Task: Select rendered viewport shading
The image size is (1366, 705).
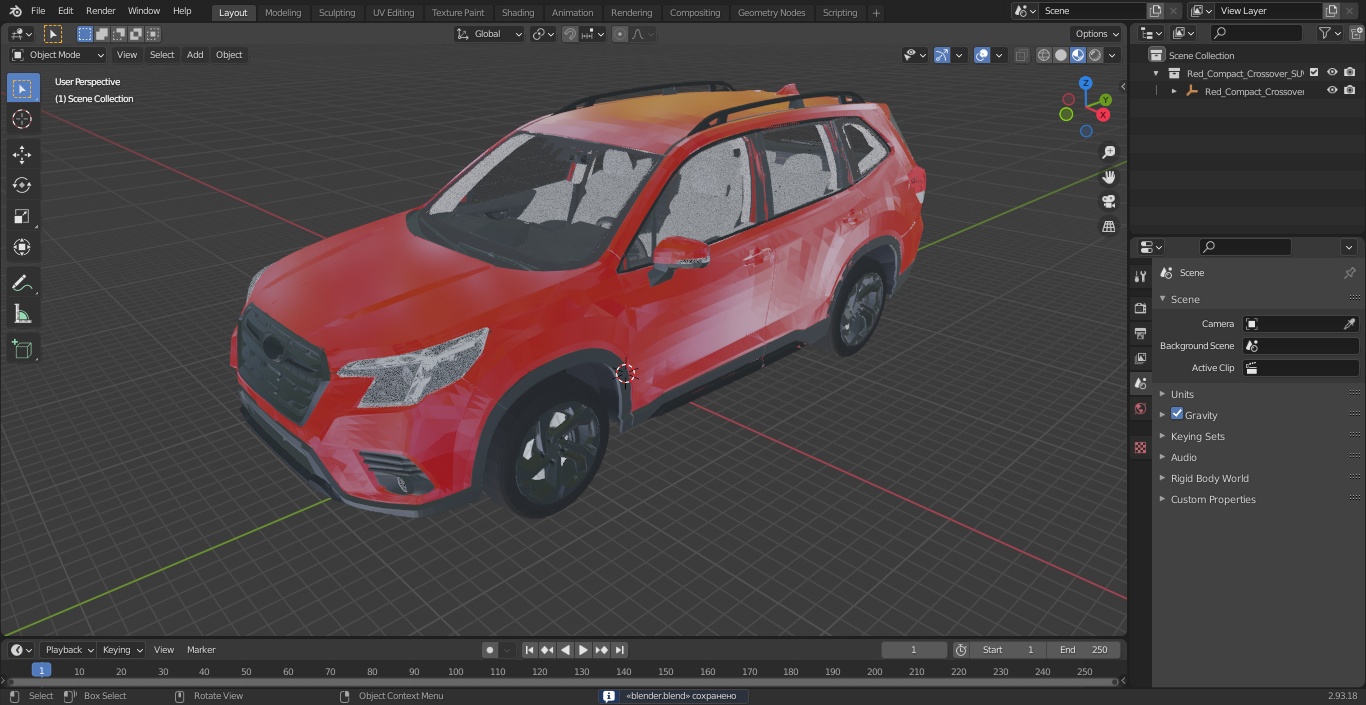Action: point(1095,55)
